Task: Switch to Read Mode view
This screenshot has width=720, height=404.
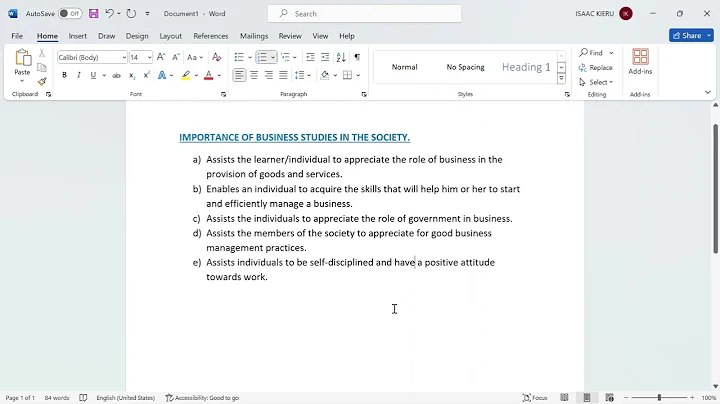Action: point(564,398)
